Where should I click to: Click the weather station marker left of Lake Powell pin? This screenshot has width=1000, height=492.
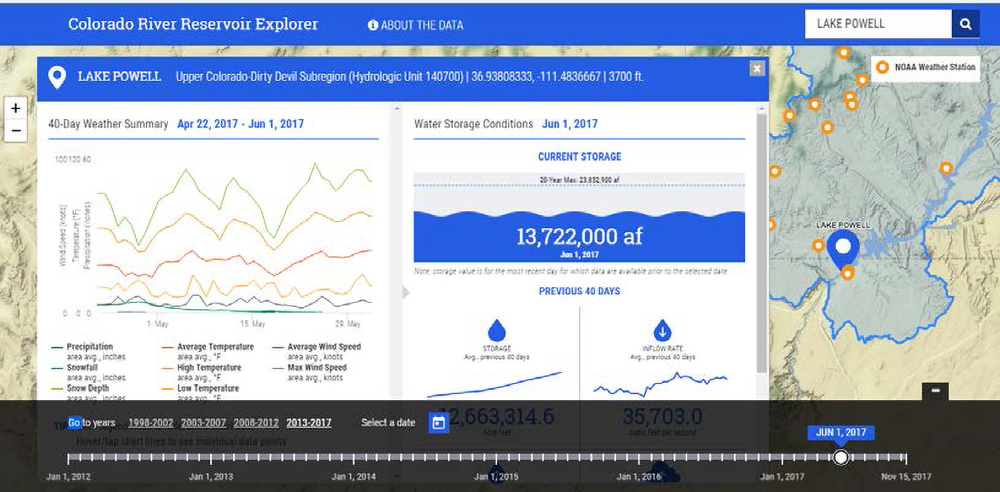tap(818, 246)
